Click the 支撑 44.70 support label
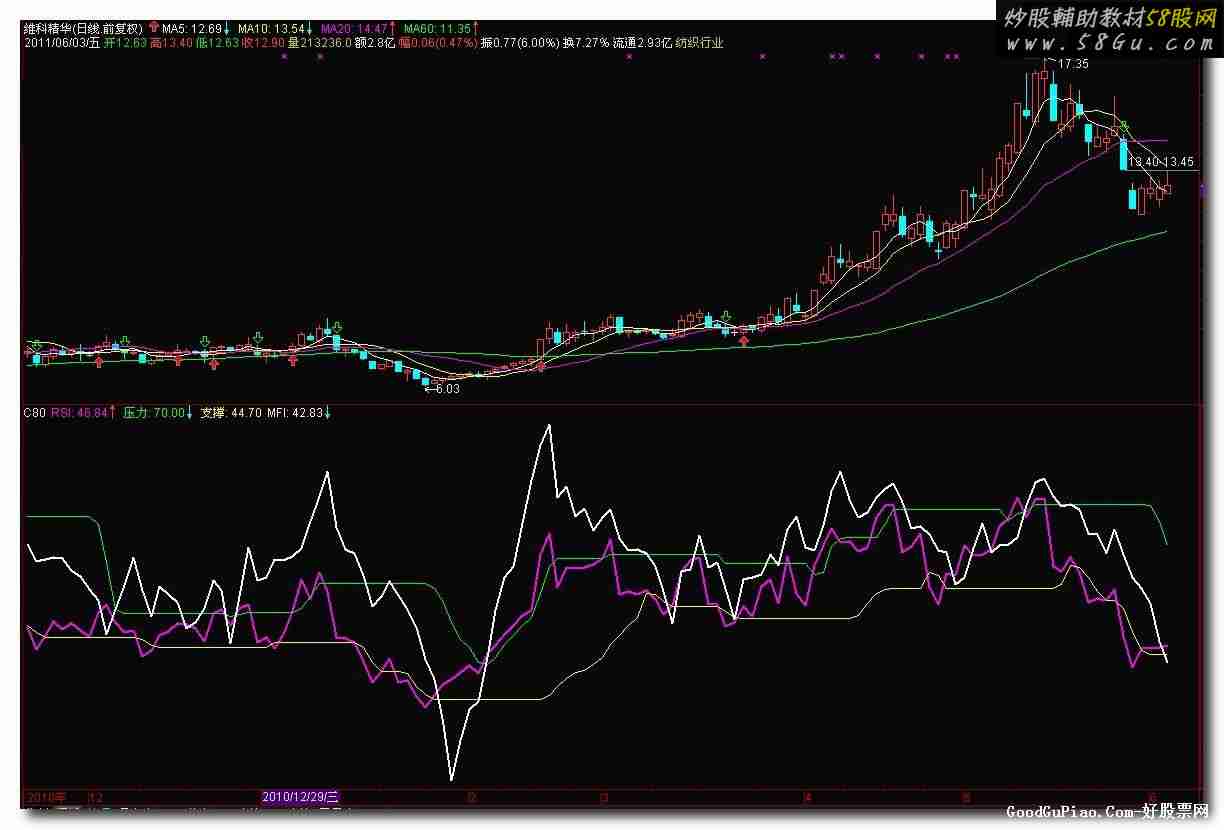The image size is (1224, 830). pyautogui.click(x=231, y=412)
